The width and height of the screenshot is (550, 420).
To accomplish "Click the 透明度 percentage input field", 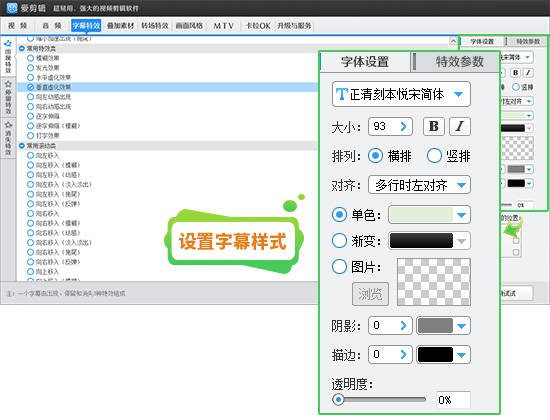I will click(453, 400).
